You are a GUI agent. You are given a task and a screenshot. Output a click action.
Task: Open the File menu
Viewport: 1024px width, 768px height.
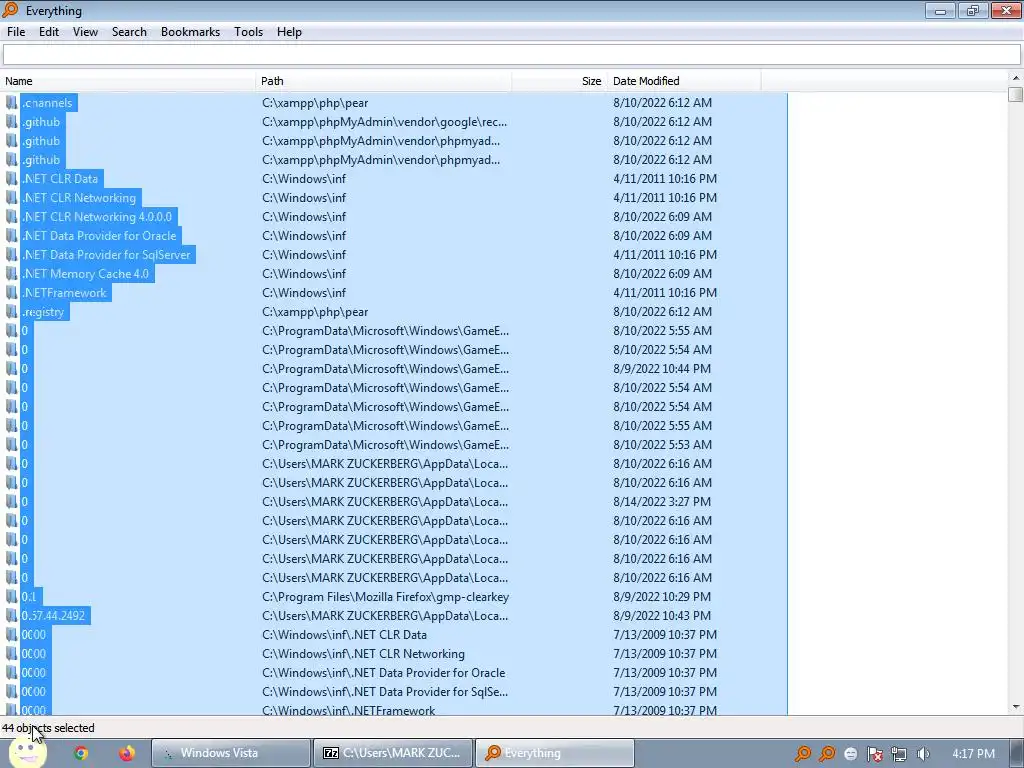[16, 32]
